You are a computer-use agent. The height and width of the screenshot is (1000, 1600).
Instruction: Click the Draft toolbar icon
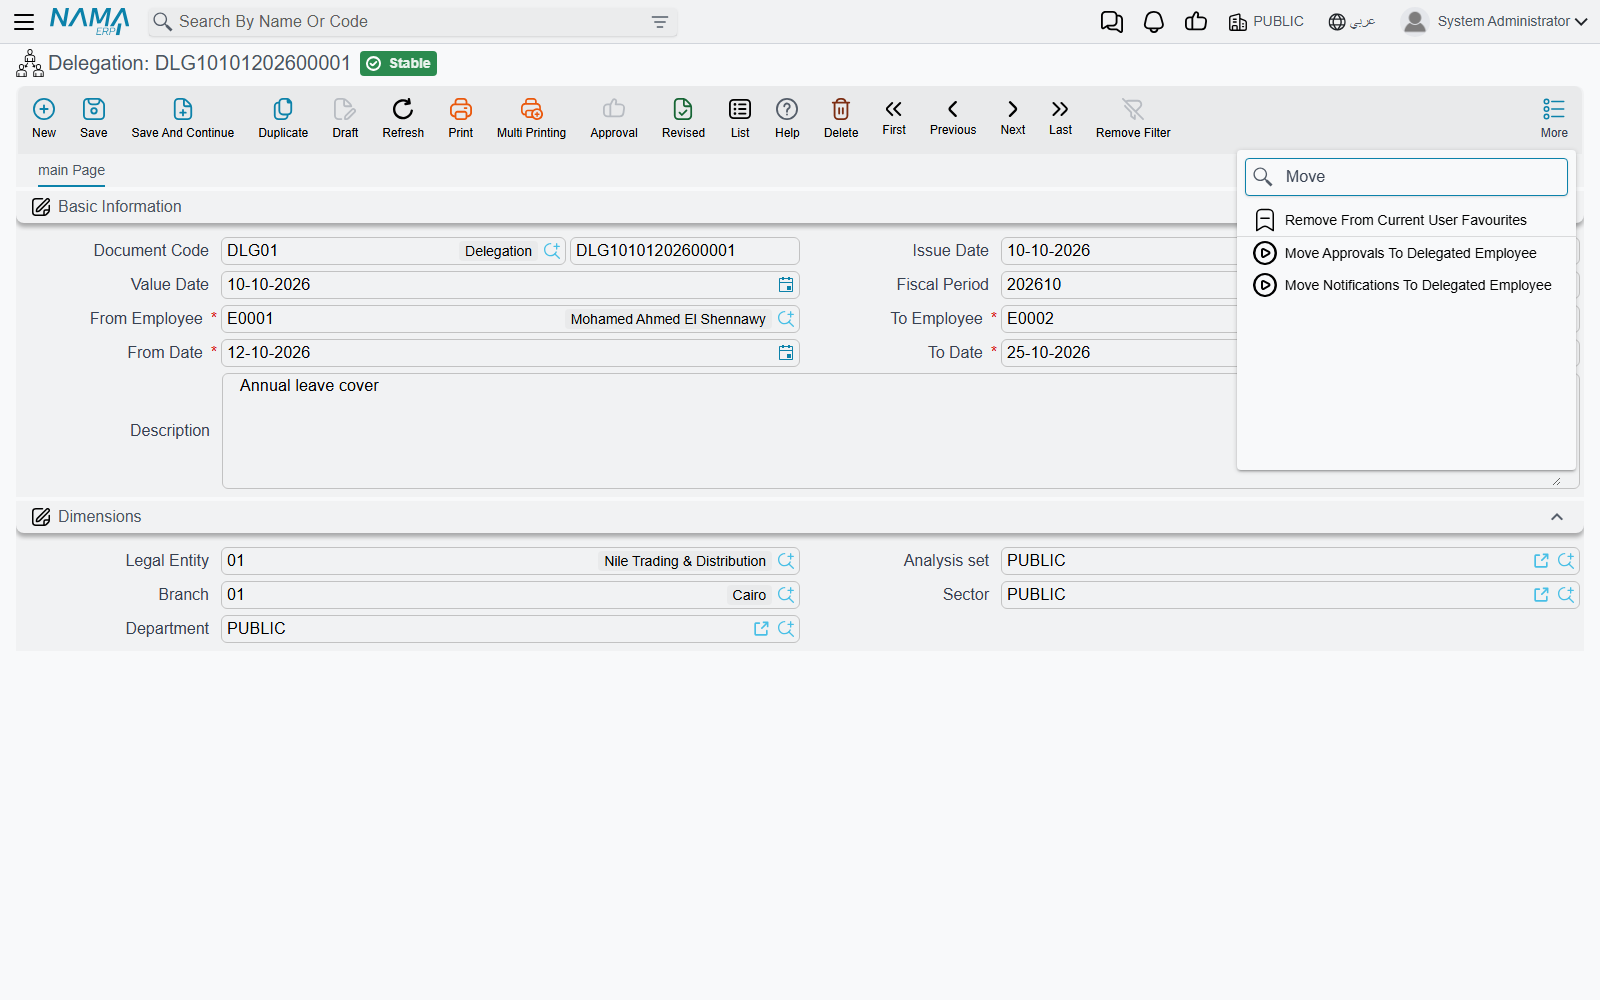[x=345, y=118]
